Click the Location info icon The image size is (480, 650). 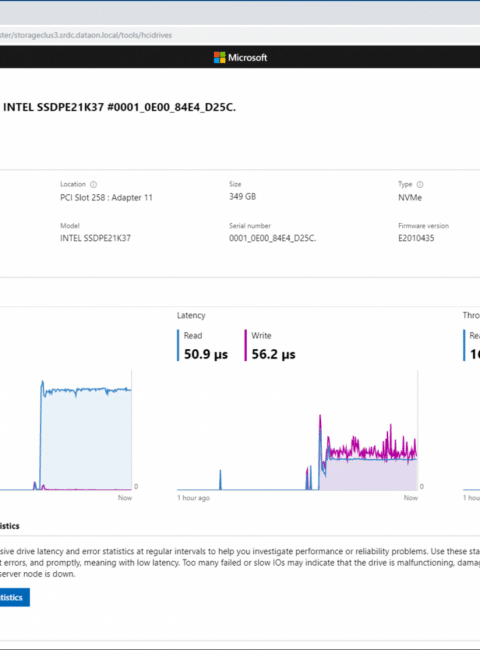(x=94, y=184)
